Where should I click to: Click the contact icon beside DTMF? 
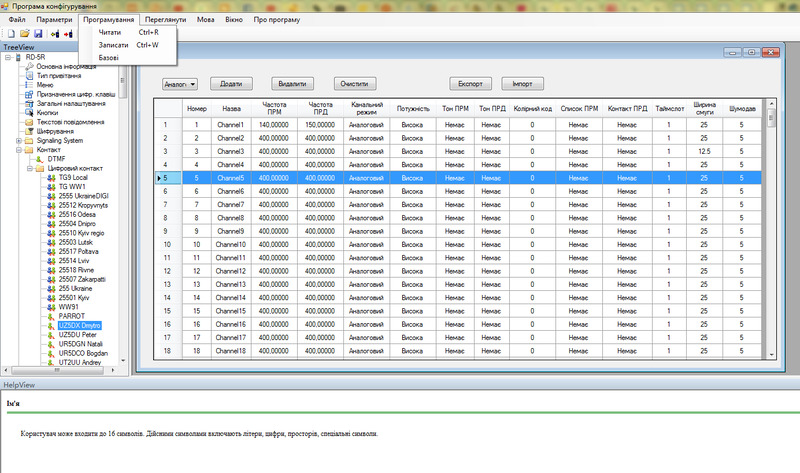[x=40, y=159]
